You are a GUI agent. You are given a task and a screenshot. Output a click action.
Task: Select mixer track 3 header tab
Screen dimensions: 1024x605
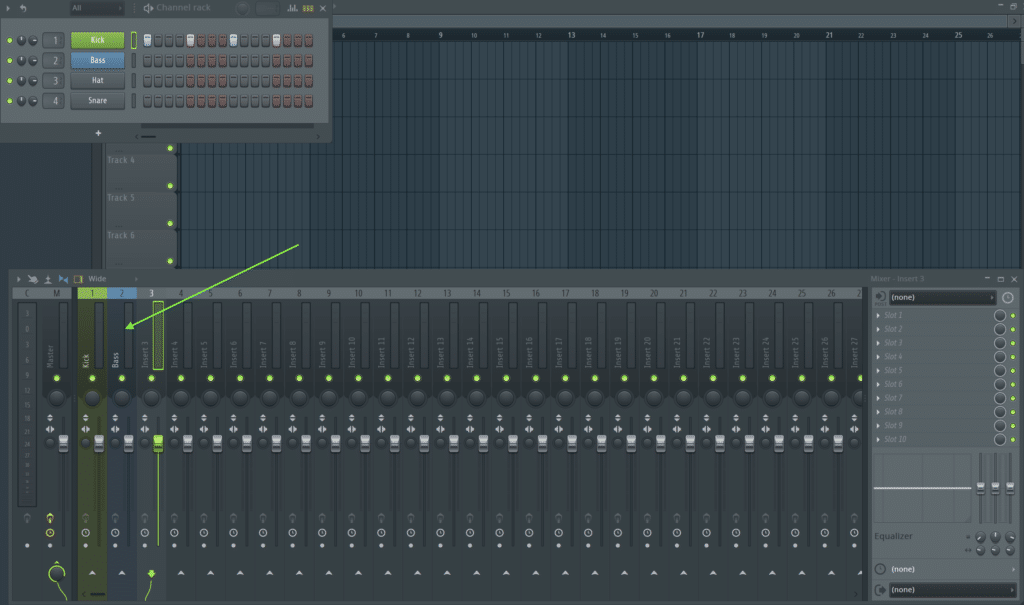coord(152,293)
